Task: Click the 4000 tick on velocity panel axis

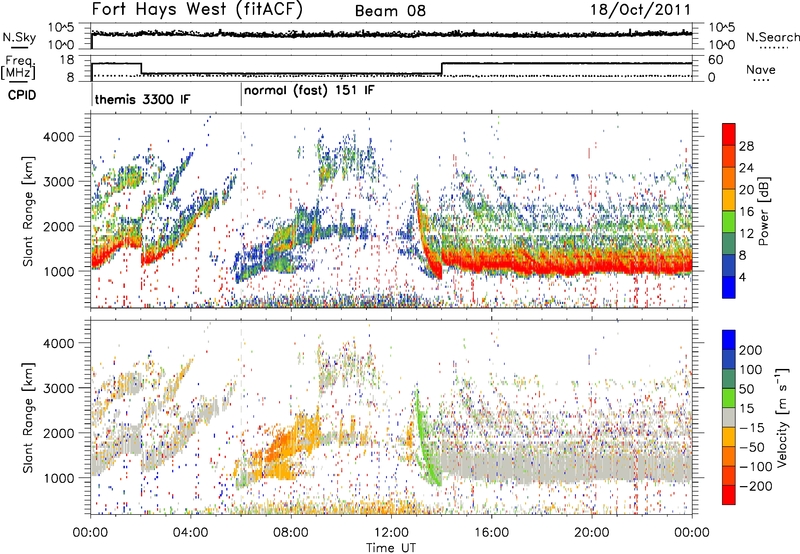Action: point(58,343)
